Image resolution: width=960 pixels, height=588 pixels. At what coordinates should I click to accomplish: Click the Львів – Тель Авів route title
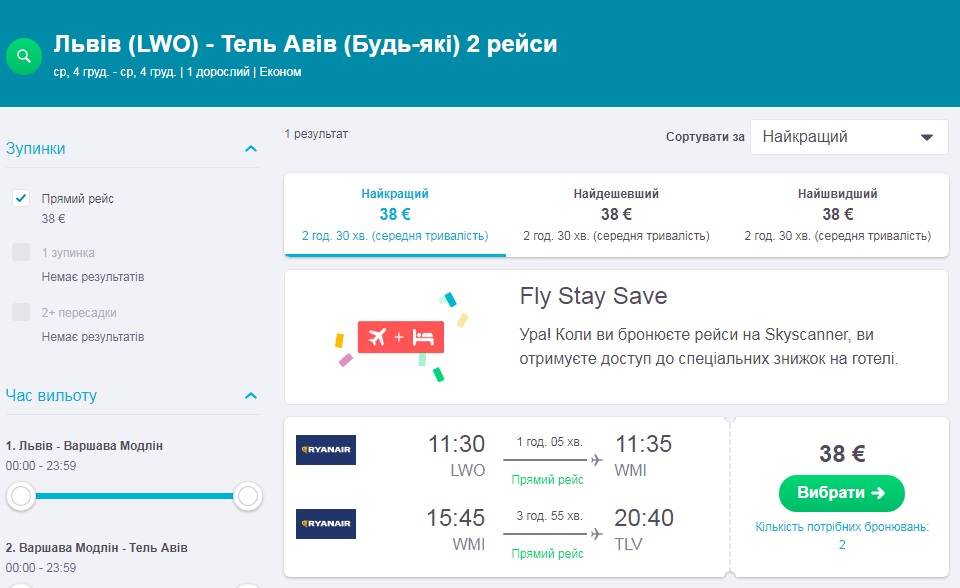tap(305, 45)
